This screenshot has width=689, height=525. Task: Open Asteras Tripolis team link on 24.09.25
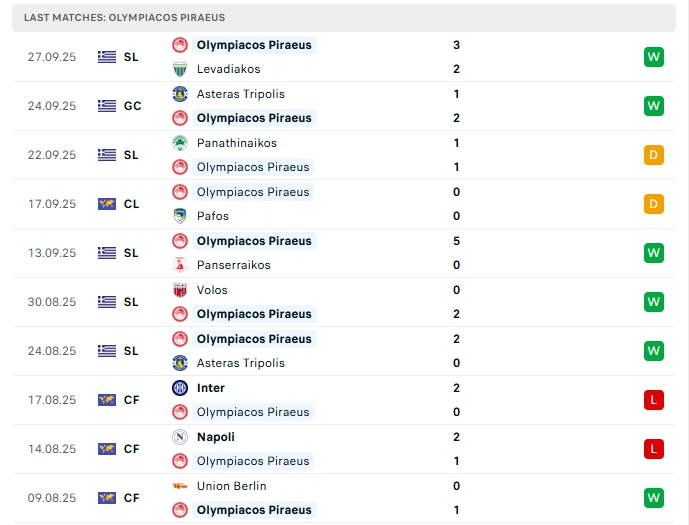click(x=240, y=94)
